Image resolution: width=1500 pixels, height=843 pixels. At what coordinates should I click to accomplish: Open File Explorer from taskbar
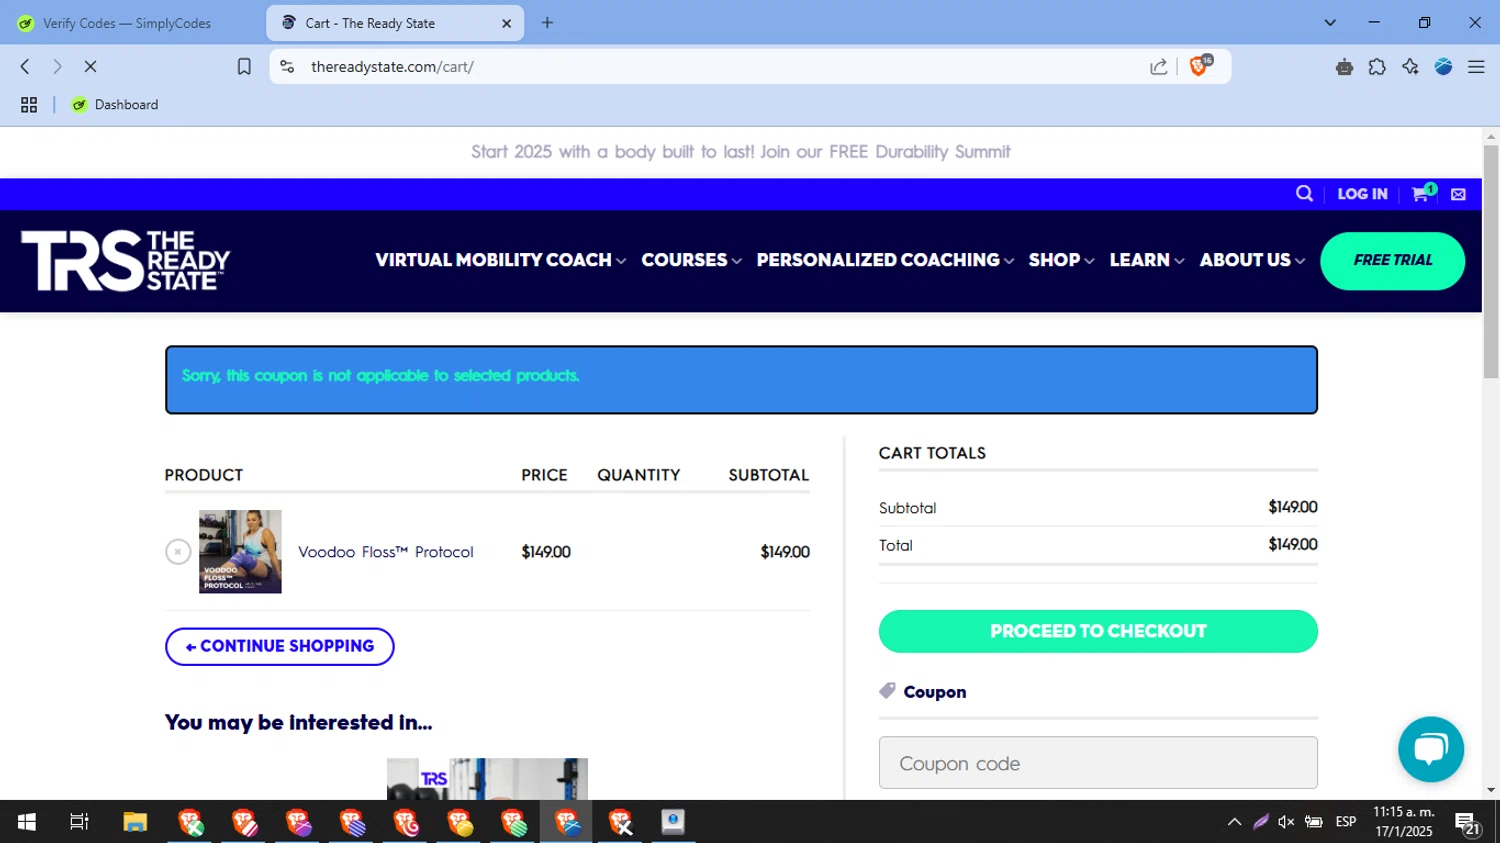pyautogui.click(x=135, y=822)
